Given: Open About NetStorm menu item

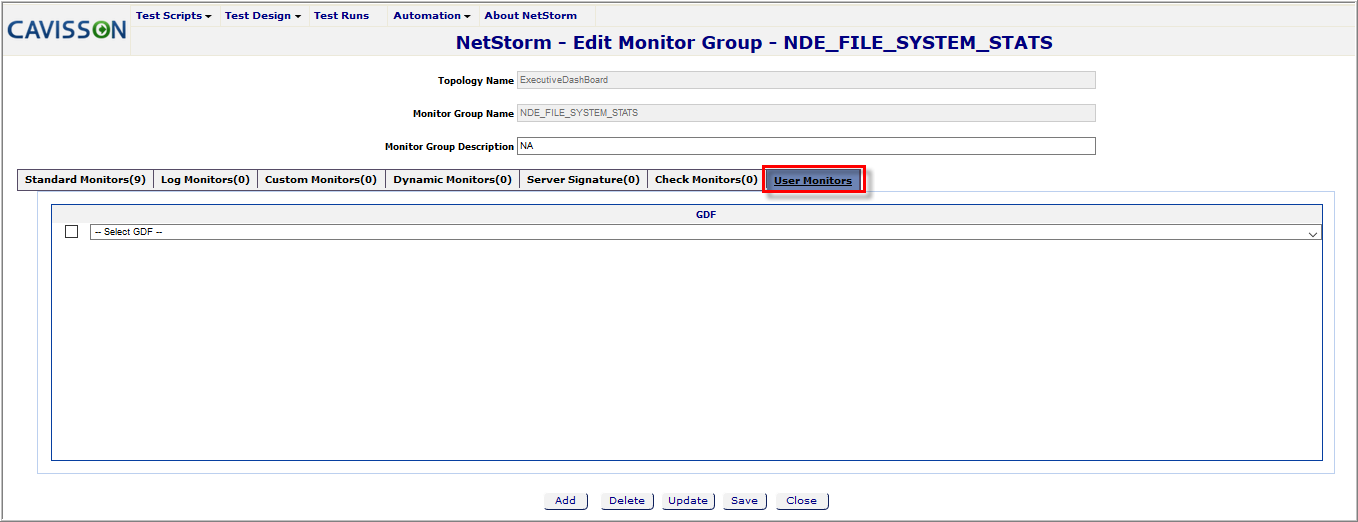Looking at the screenshot, I should (x=530, y=16).
